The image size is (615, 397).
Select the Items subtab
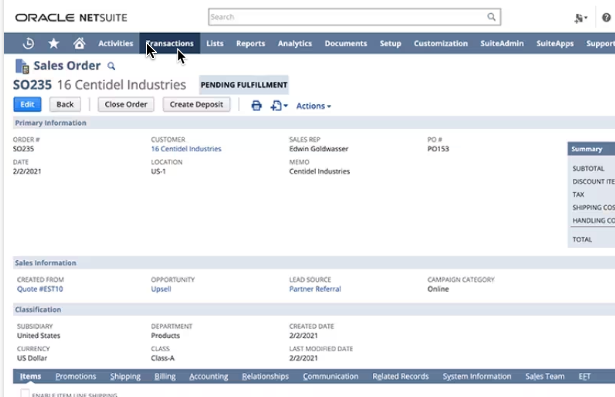[30, 376]
